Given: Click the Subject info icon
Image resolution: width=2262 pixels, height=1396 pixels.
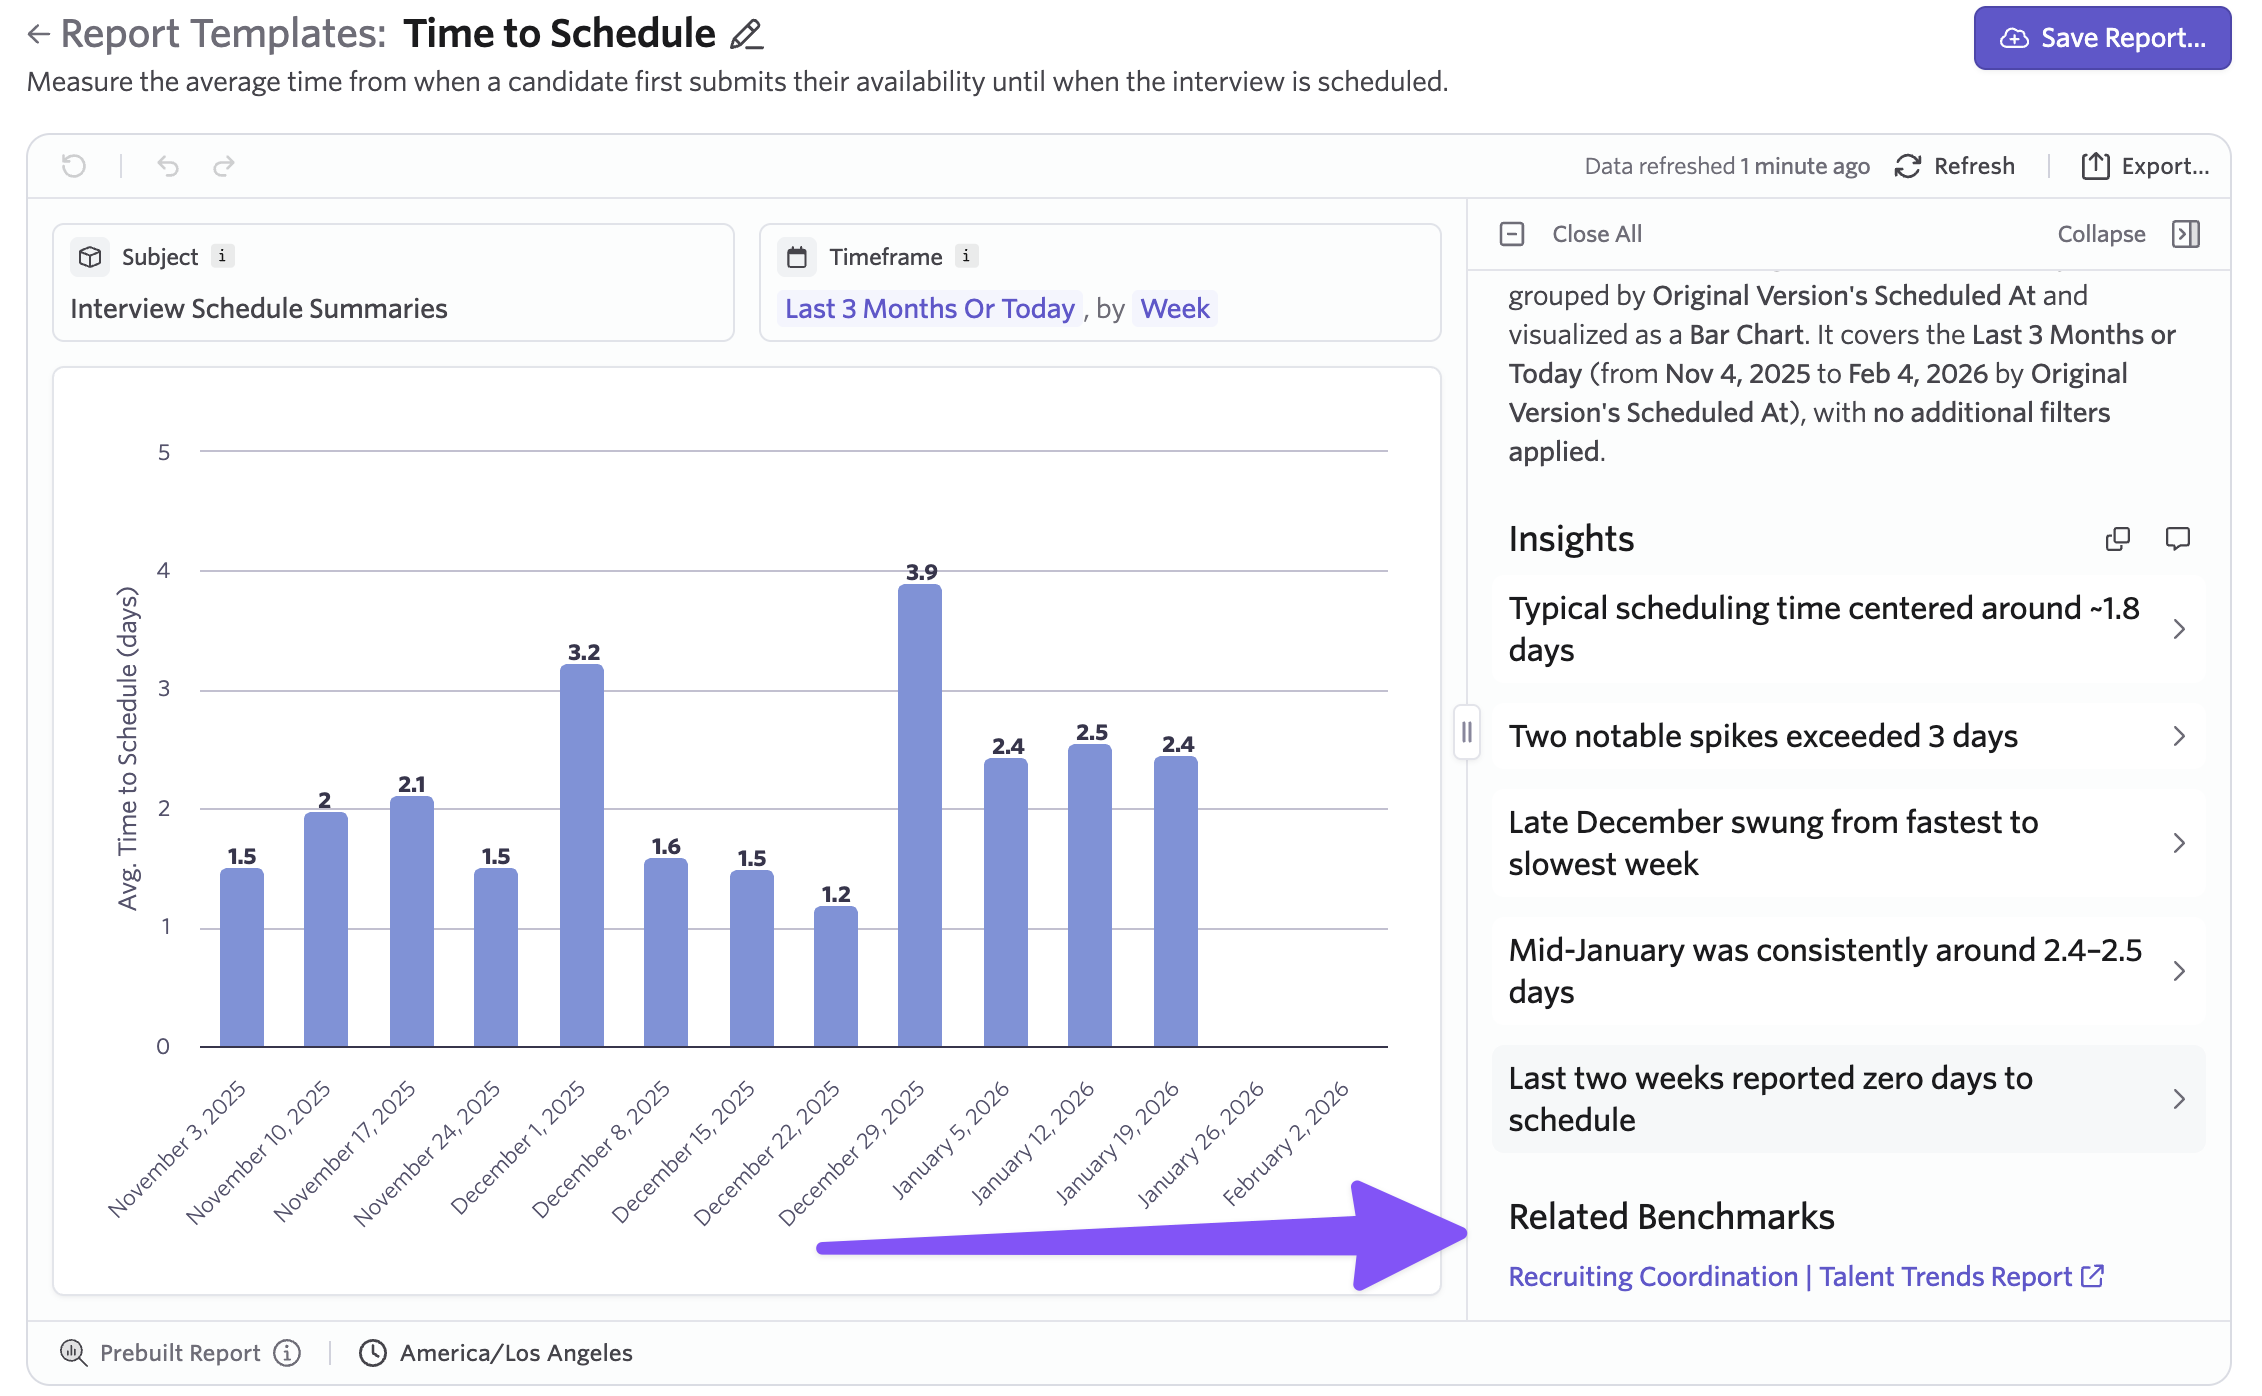Looking at the screenshot, I should point(222,256).
